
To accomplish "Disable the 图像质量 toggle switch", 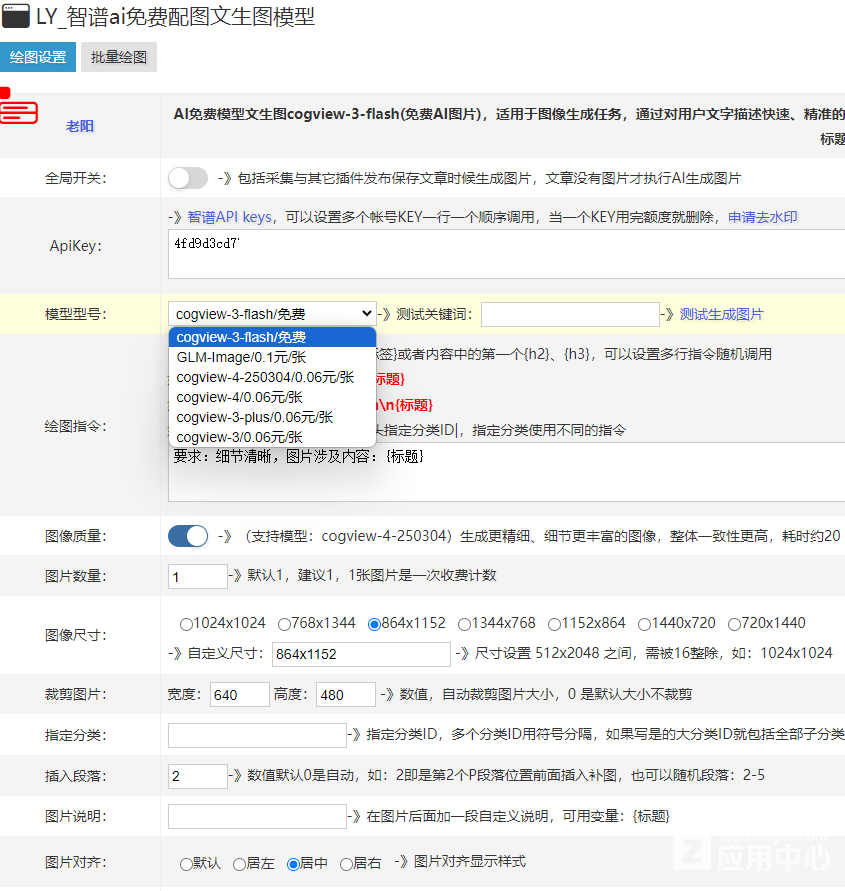I will (187, 536).
